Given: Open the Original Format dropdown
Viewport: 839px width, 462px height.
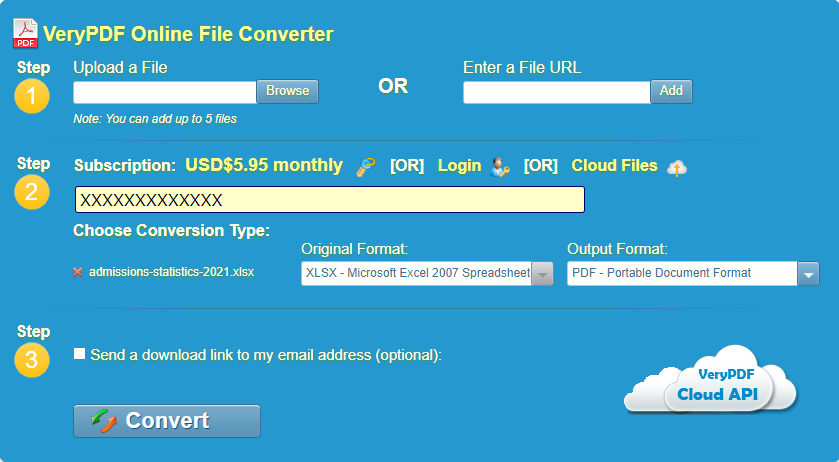Looking at the screenshot, I should coord(427,273).
